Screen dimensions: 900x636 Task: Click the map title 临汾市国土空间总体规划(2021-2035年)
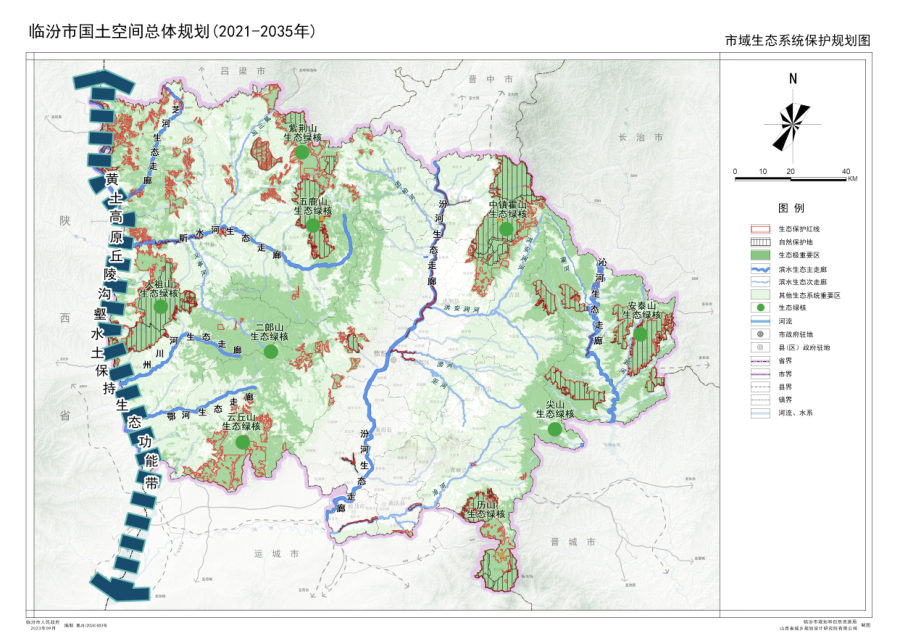(x=172, y=31)
